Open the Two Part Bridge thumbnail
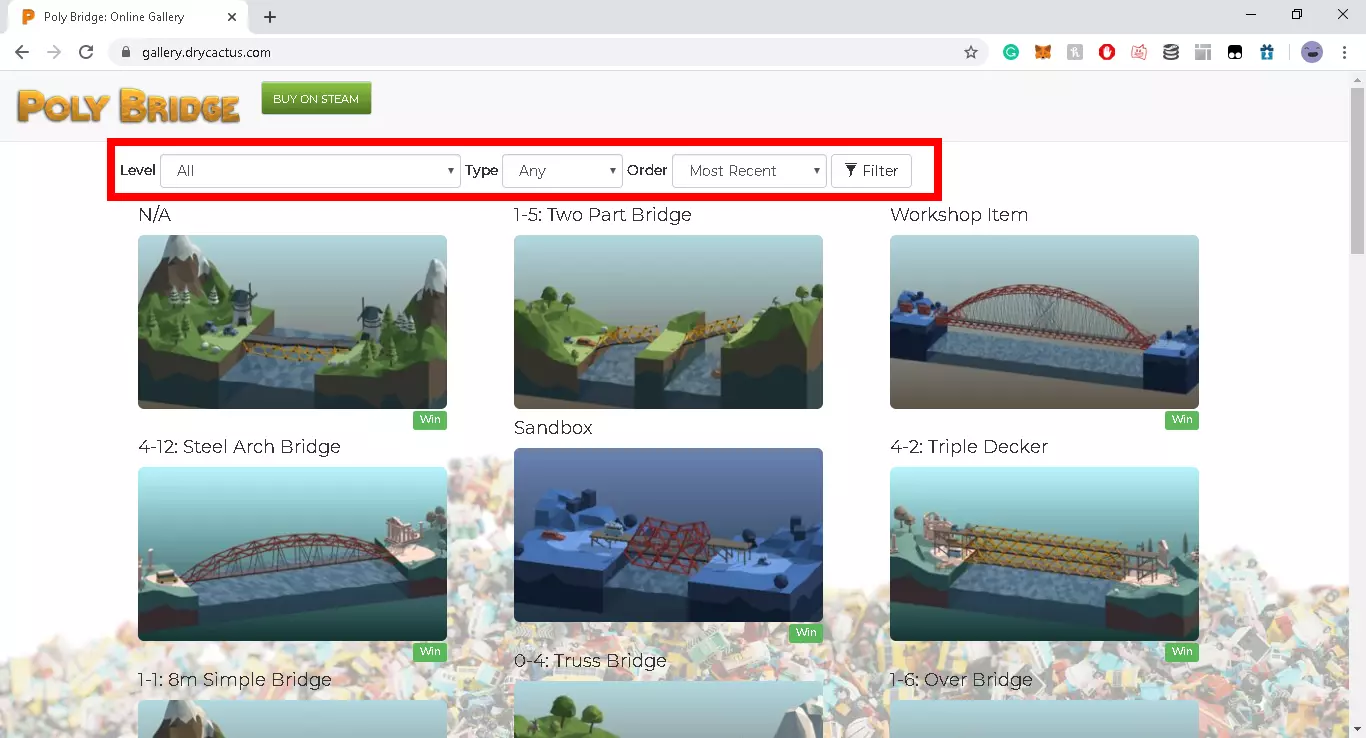 668,322
